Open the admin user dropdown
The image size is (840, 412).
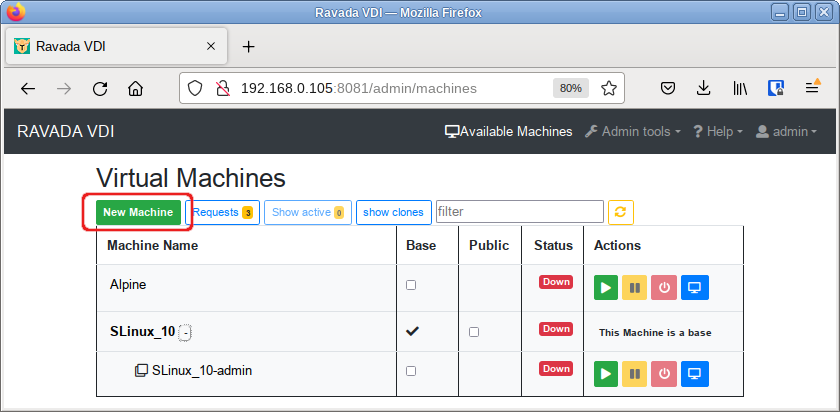click(786, 132)
